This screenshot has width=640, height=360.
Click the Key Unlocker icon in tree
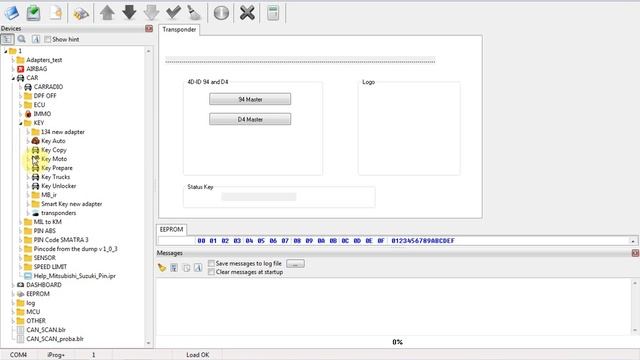click(x=36, y=186)
